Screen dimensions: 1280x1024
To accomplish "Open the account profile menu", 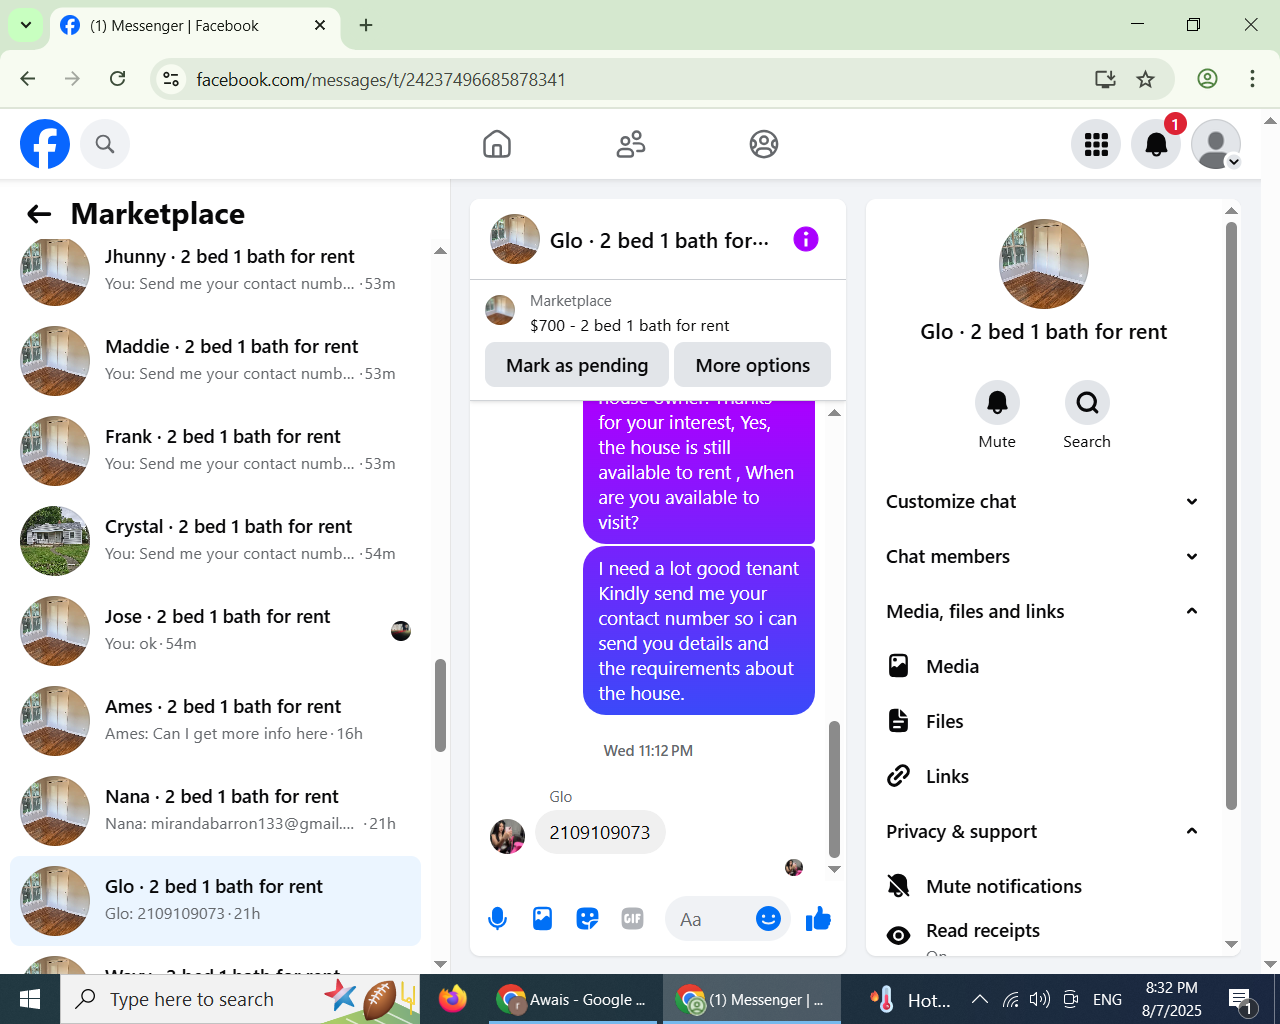I will 1216,144.
